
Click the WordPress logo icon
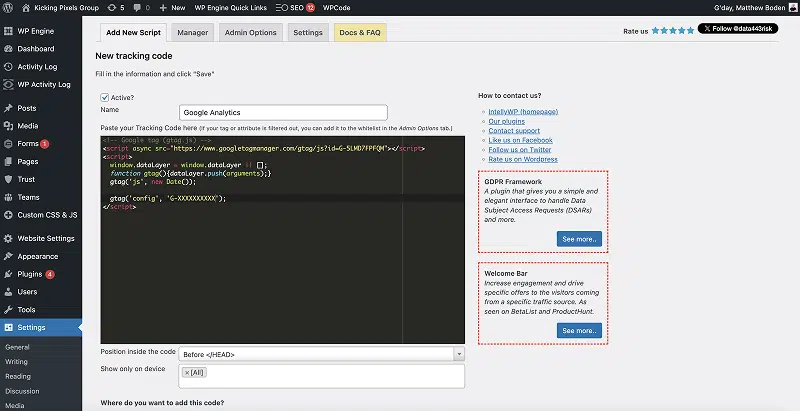click(x=8, y=8)
